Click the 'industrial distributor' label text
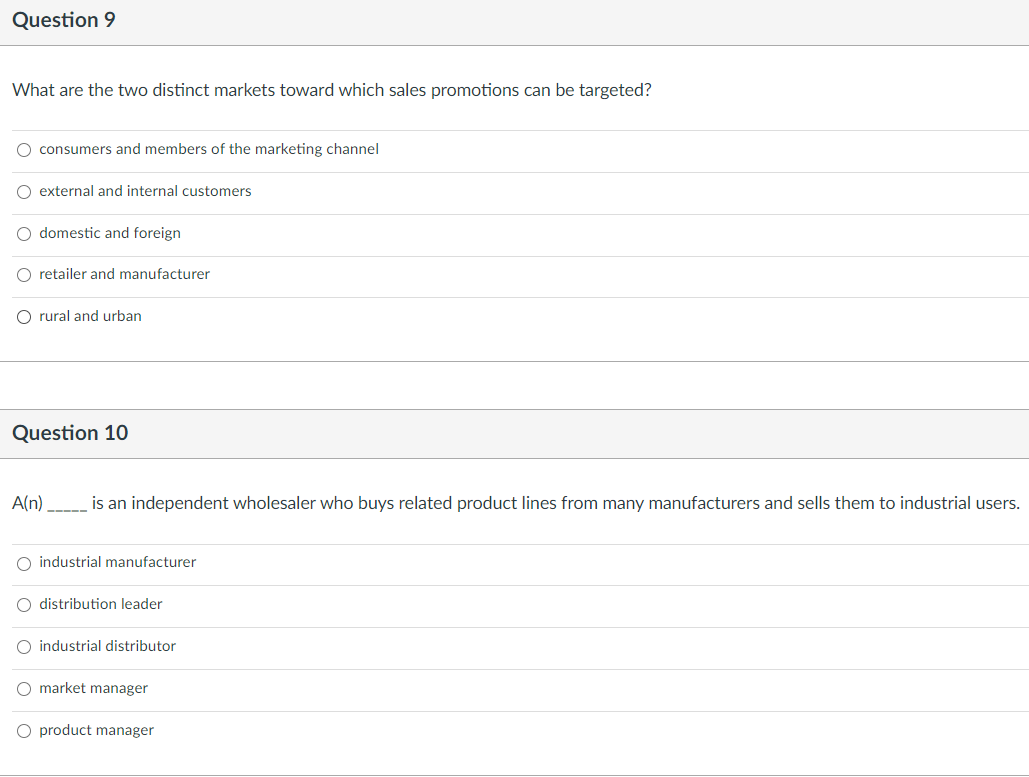Viewport: 1029px width, 777px height. pyautogui.click(x=107, y=646)
